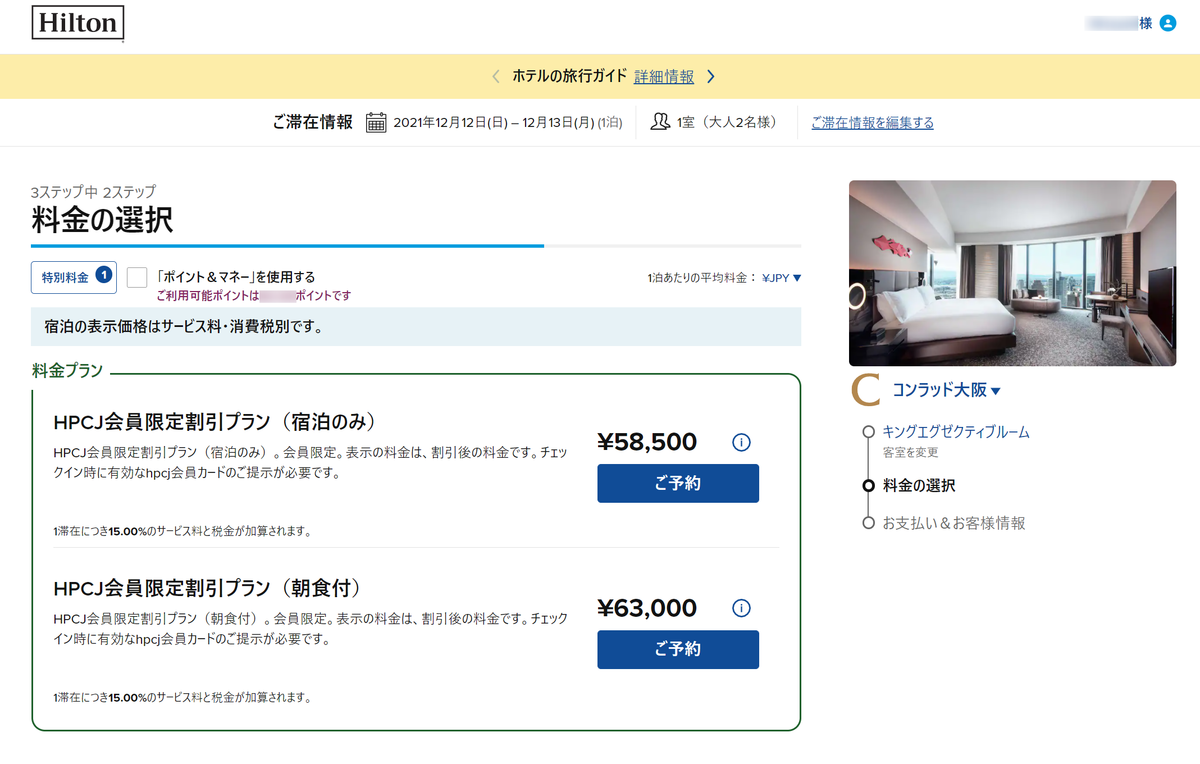1200x764 pixels.
Task: Select the 料金の選択 step
Action: [919, 486]
